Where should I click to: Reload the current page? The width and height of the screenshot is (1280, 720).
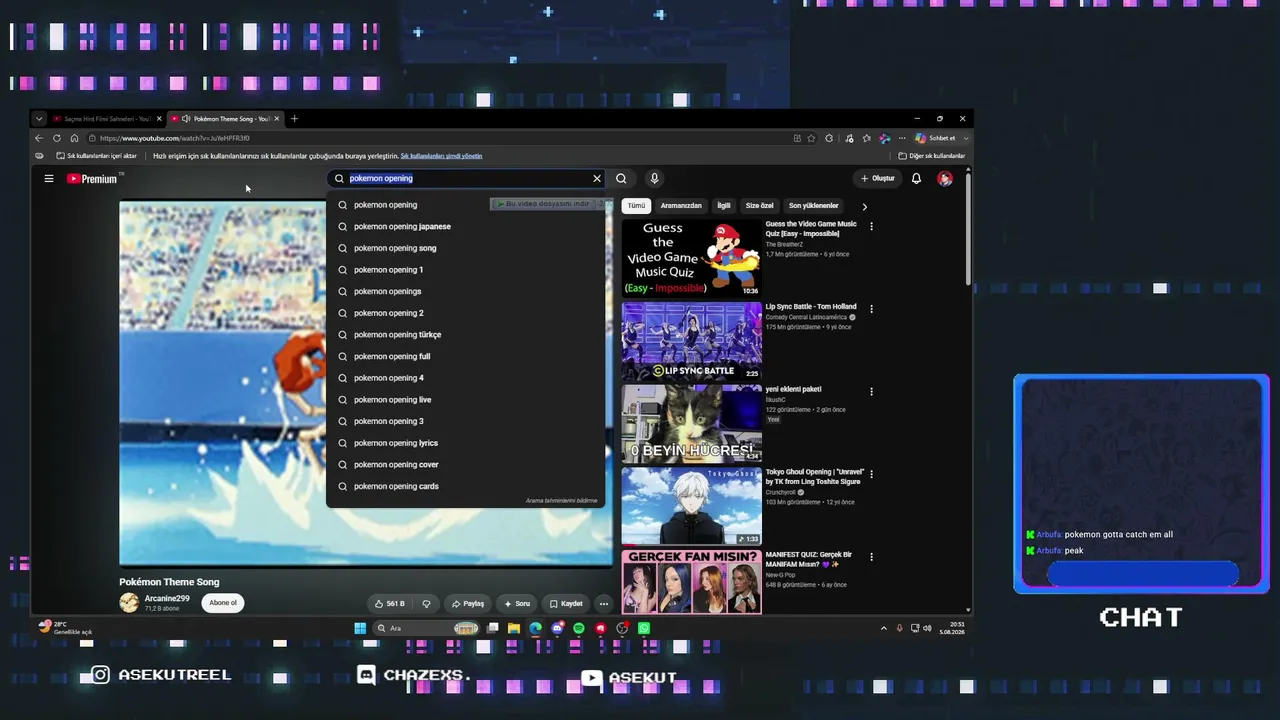coord(57,138)
